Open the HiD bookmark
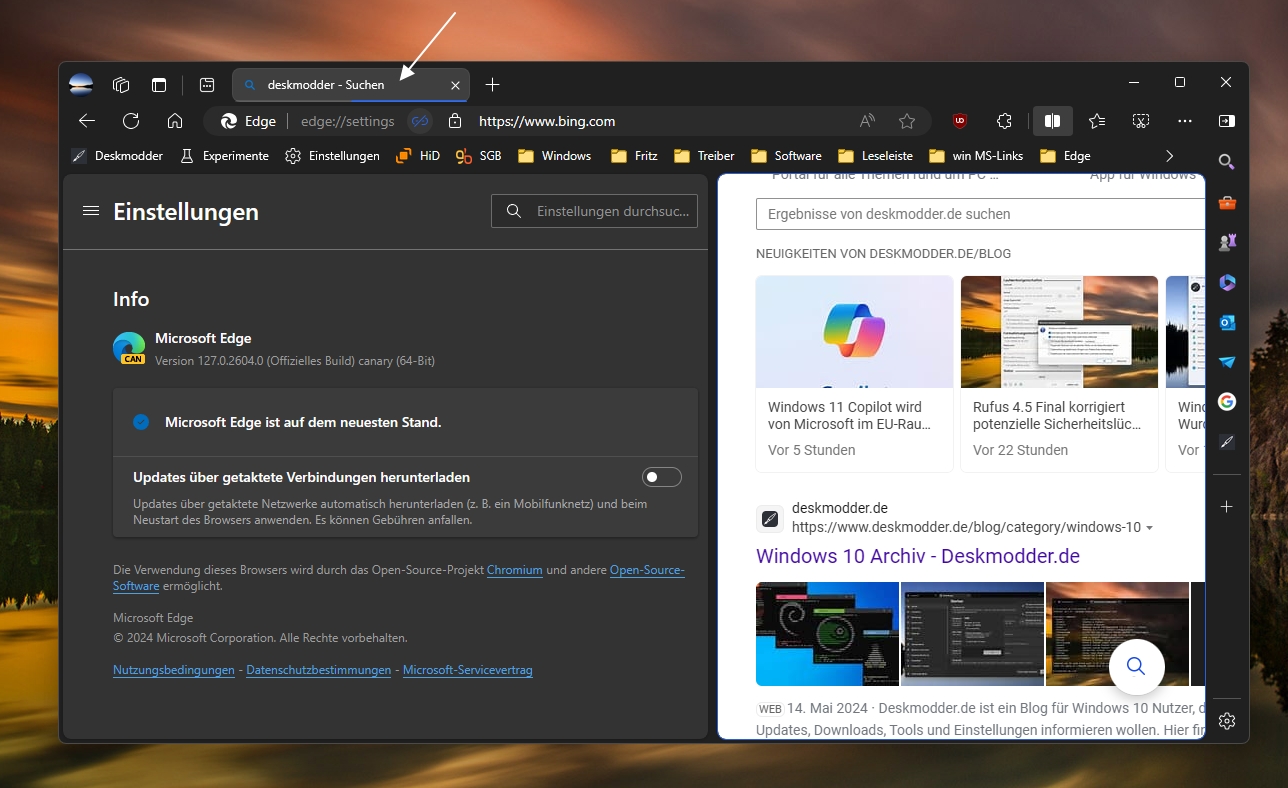This screenshot has height=788, width=1288. click(x=418, y=156)
